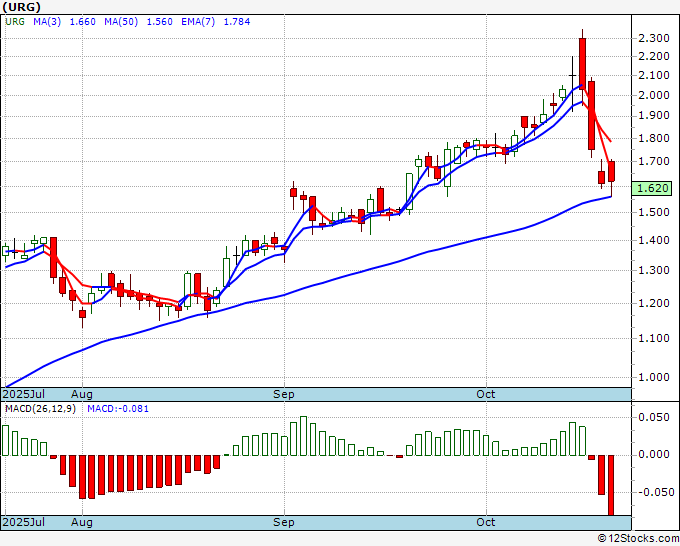This screenshot has height=546, width=680.
Task: Click the 1.000 price axis label
Action: pos(654,377)
